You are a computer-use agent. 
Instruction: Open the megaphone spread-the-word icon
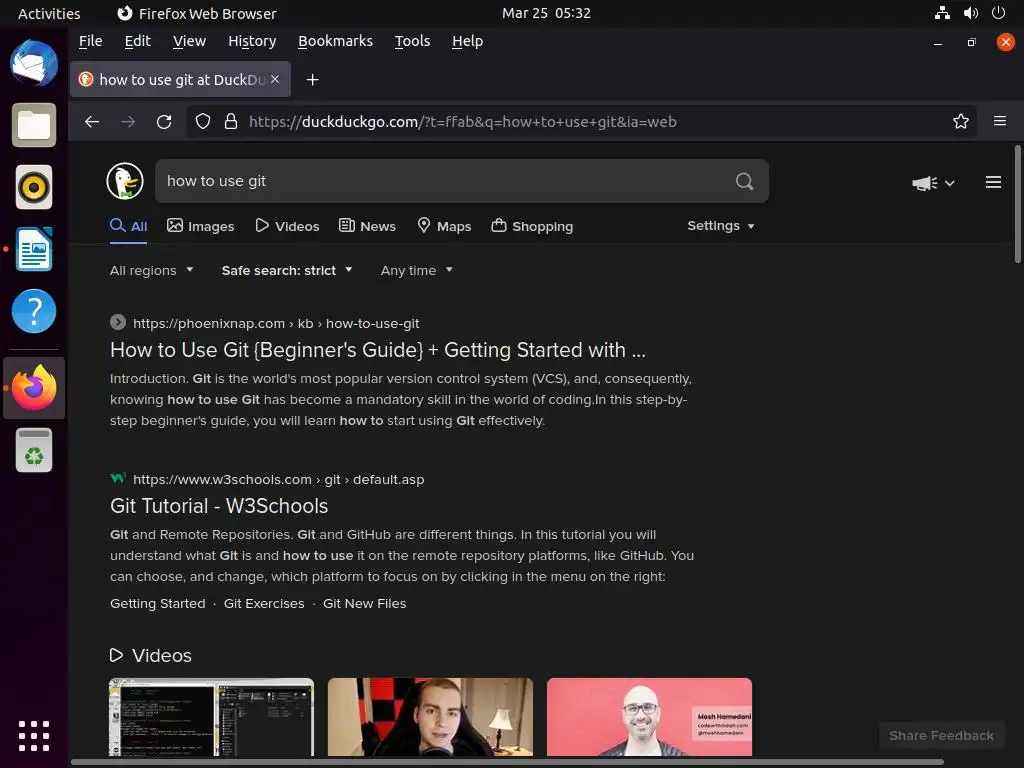click(x=924, y=183)
